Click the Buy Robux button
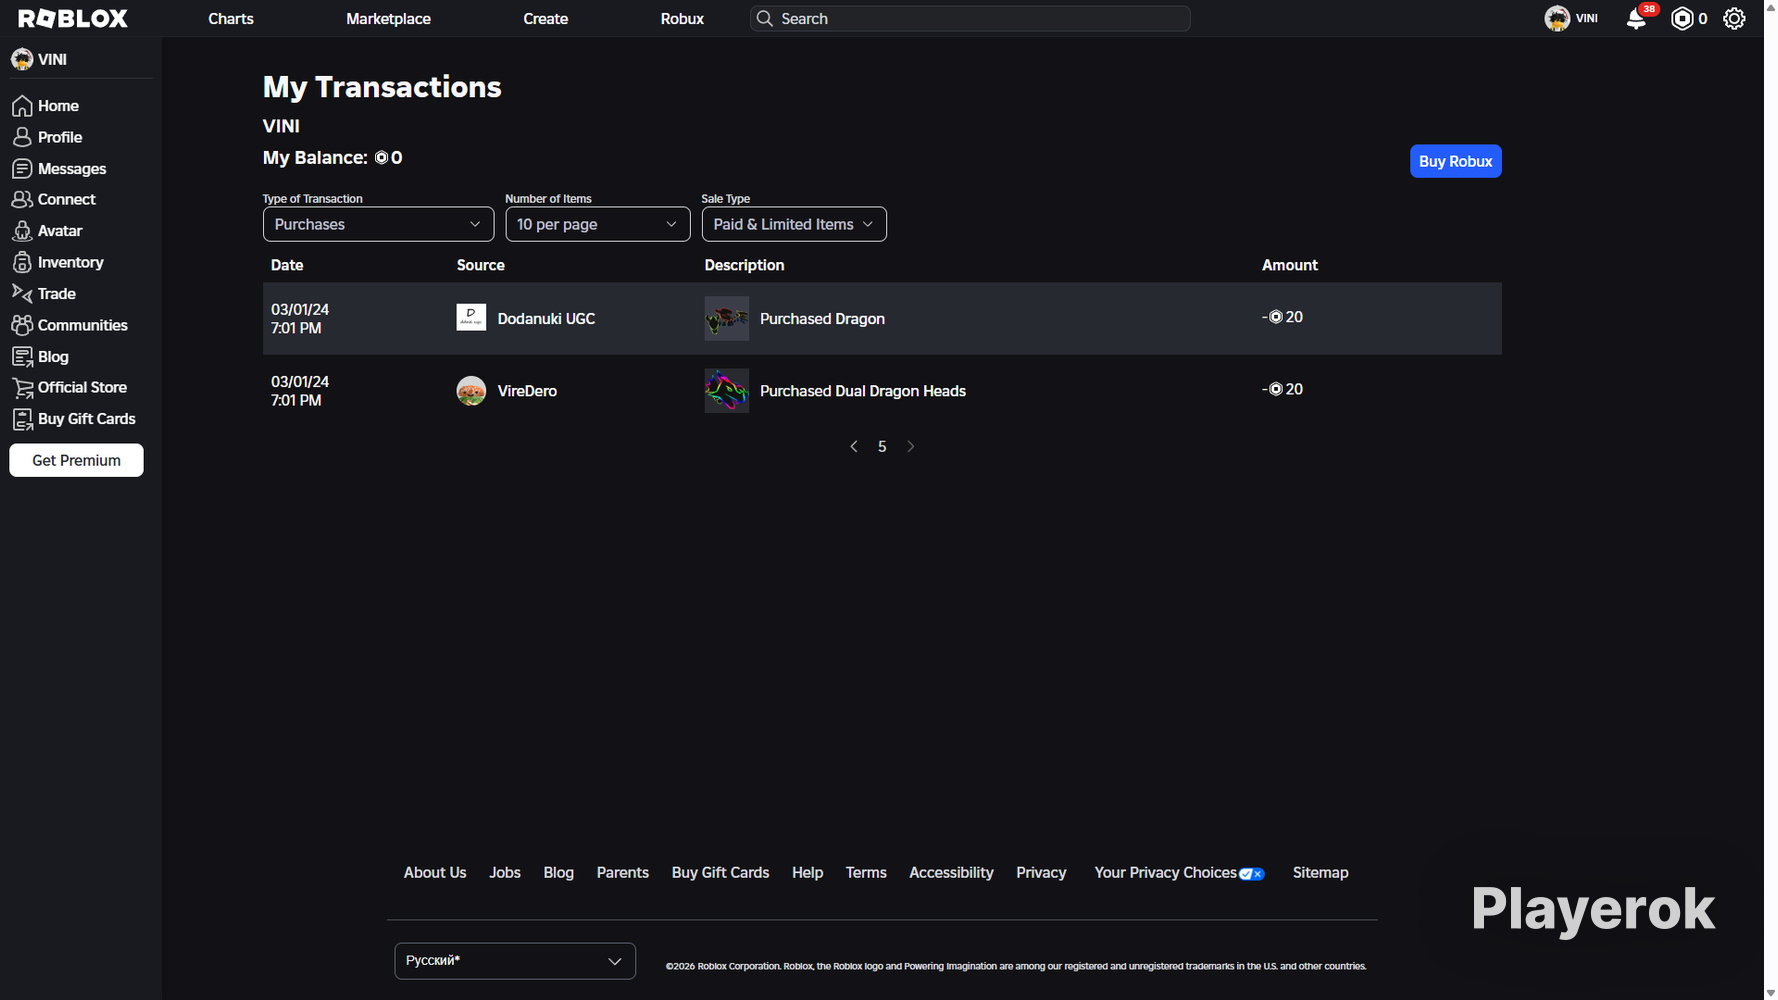Image resolution: width=1778 pixels, height=1000 pixels. tap(1456, 161)
